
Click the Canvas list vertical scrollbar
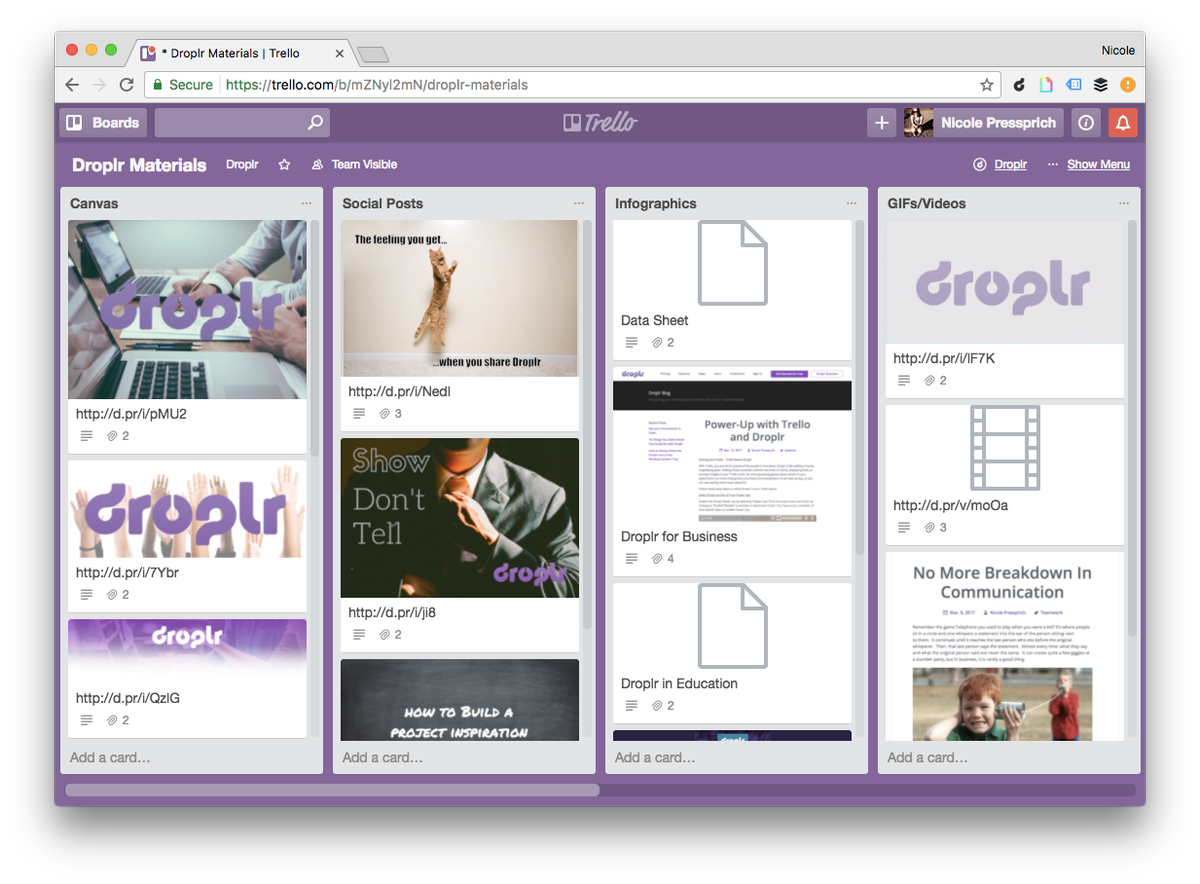pos(315,340)
